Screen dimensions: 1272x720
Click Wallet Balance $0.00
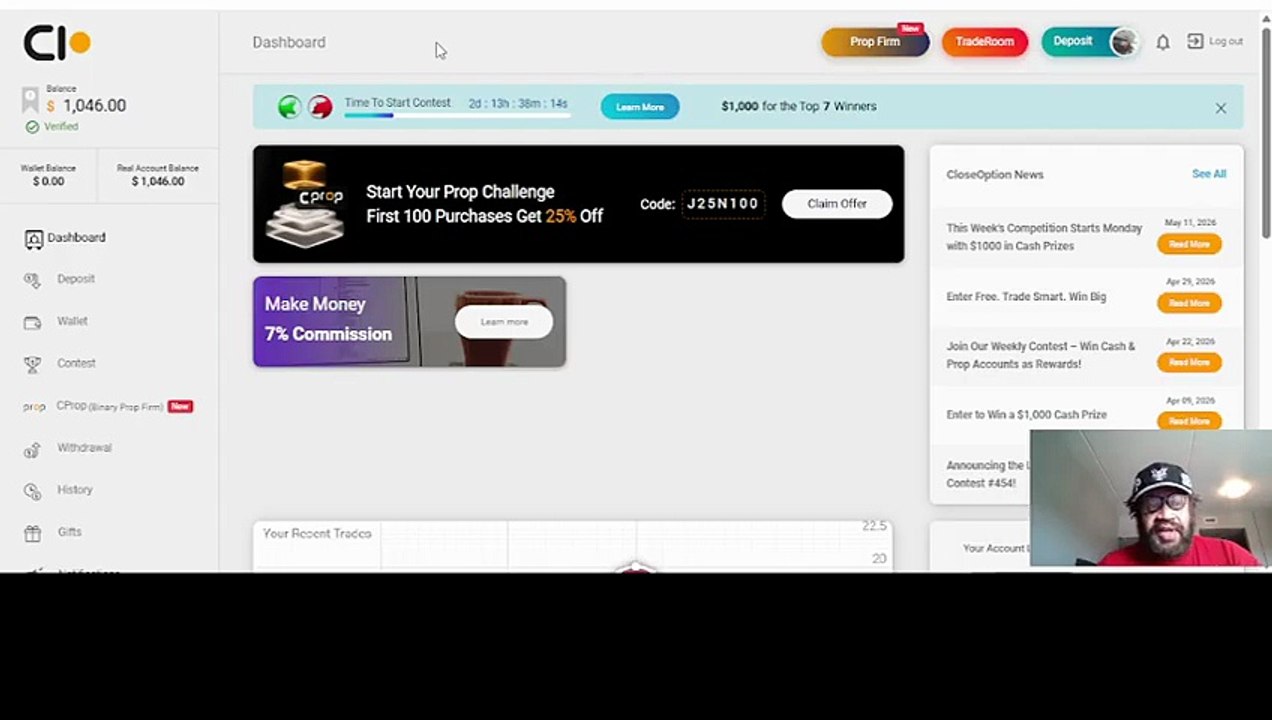pyautogui.click(x=48, y=175)
